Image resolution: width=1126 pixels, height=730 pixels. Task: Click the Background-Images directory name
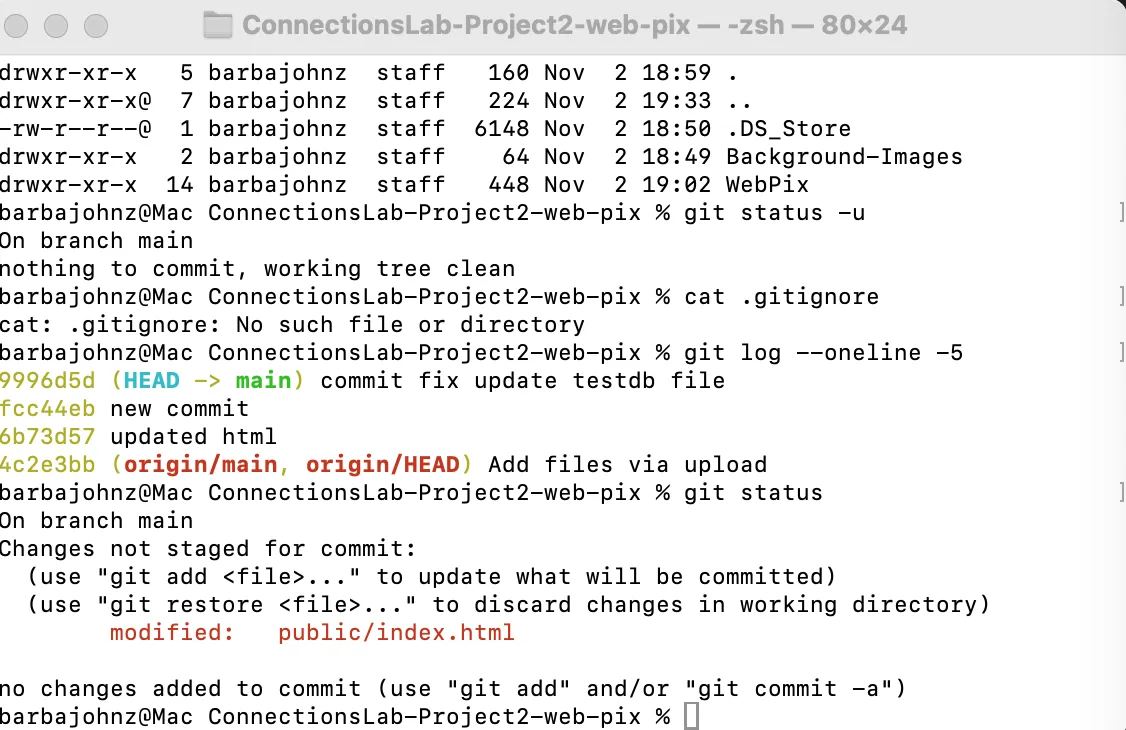click(844, 157)
